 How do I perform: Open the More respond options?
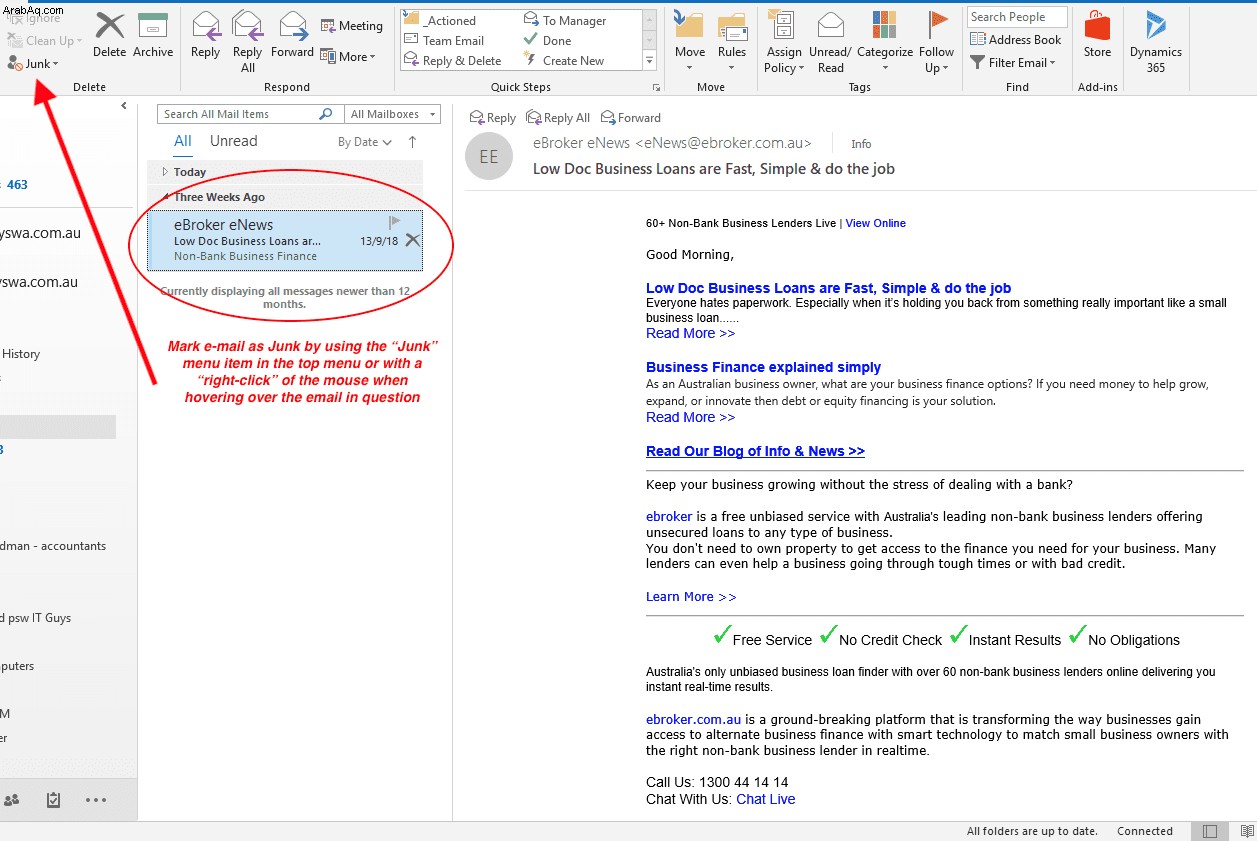(x=348, y=57)
